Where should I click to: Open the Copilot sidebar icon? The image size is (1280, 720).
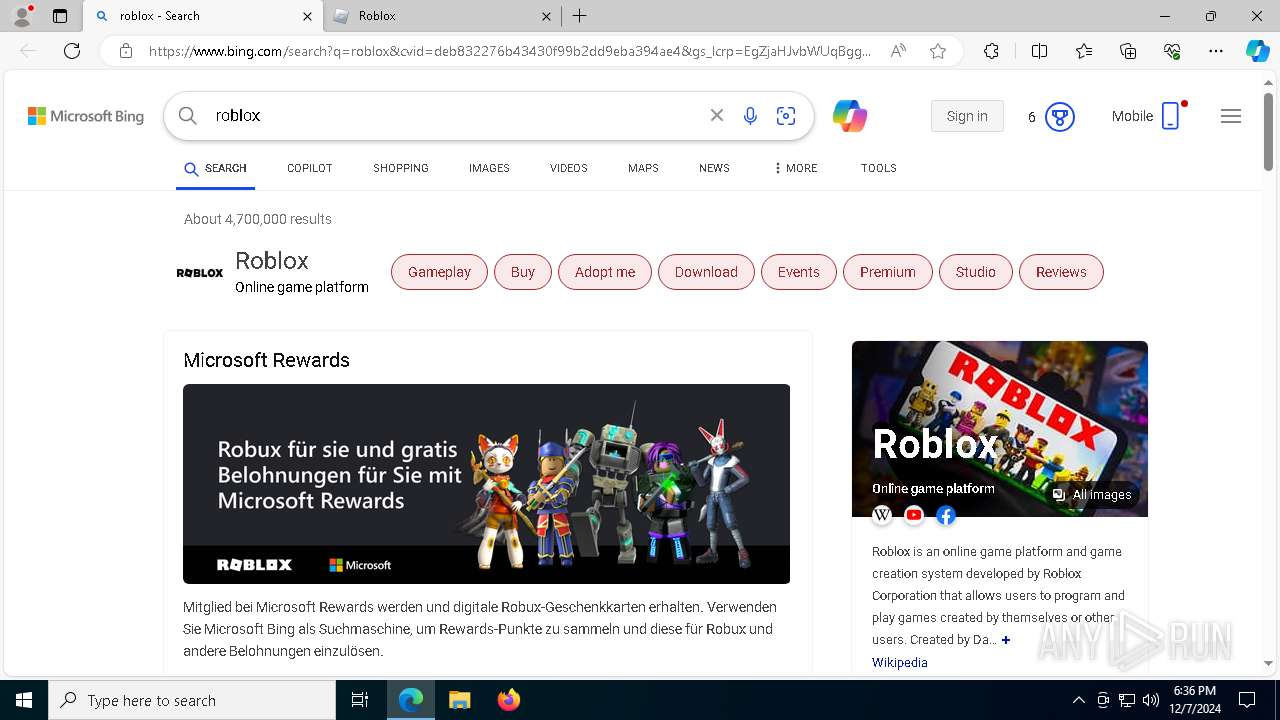(x=1257, y=51)
